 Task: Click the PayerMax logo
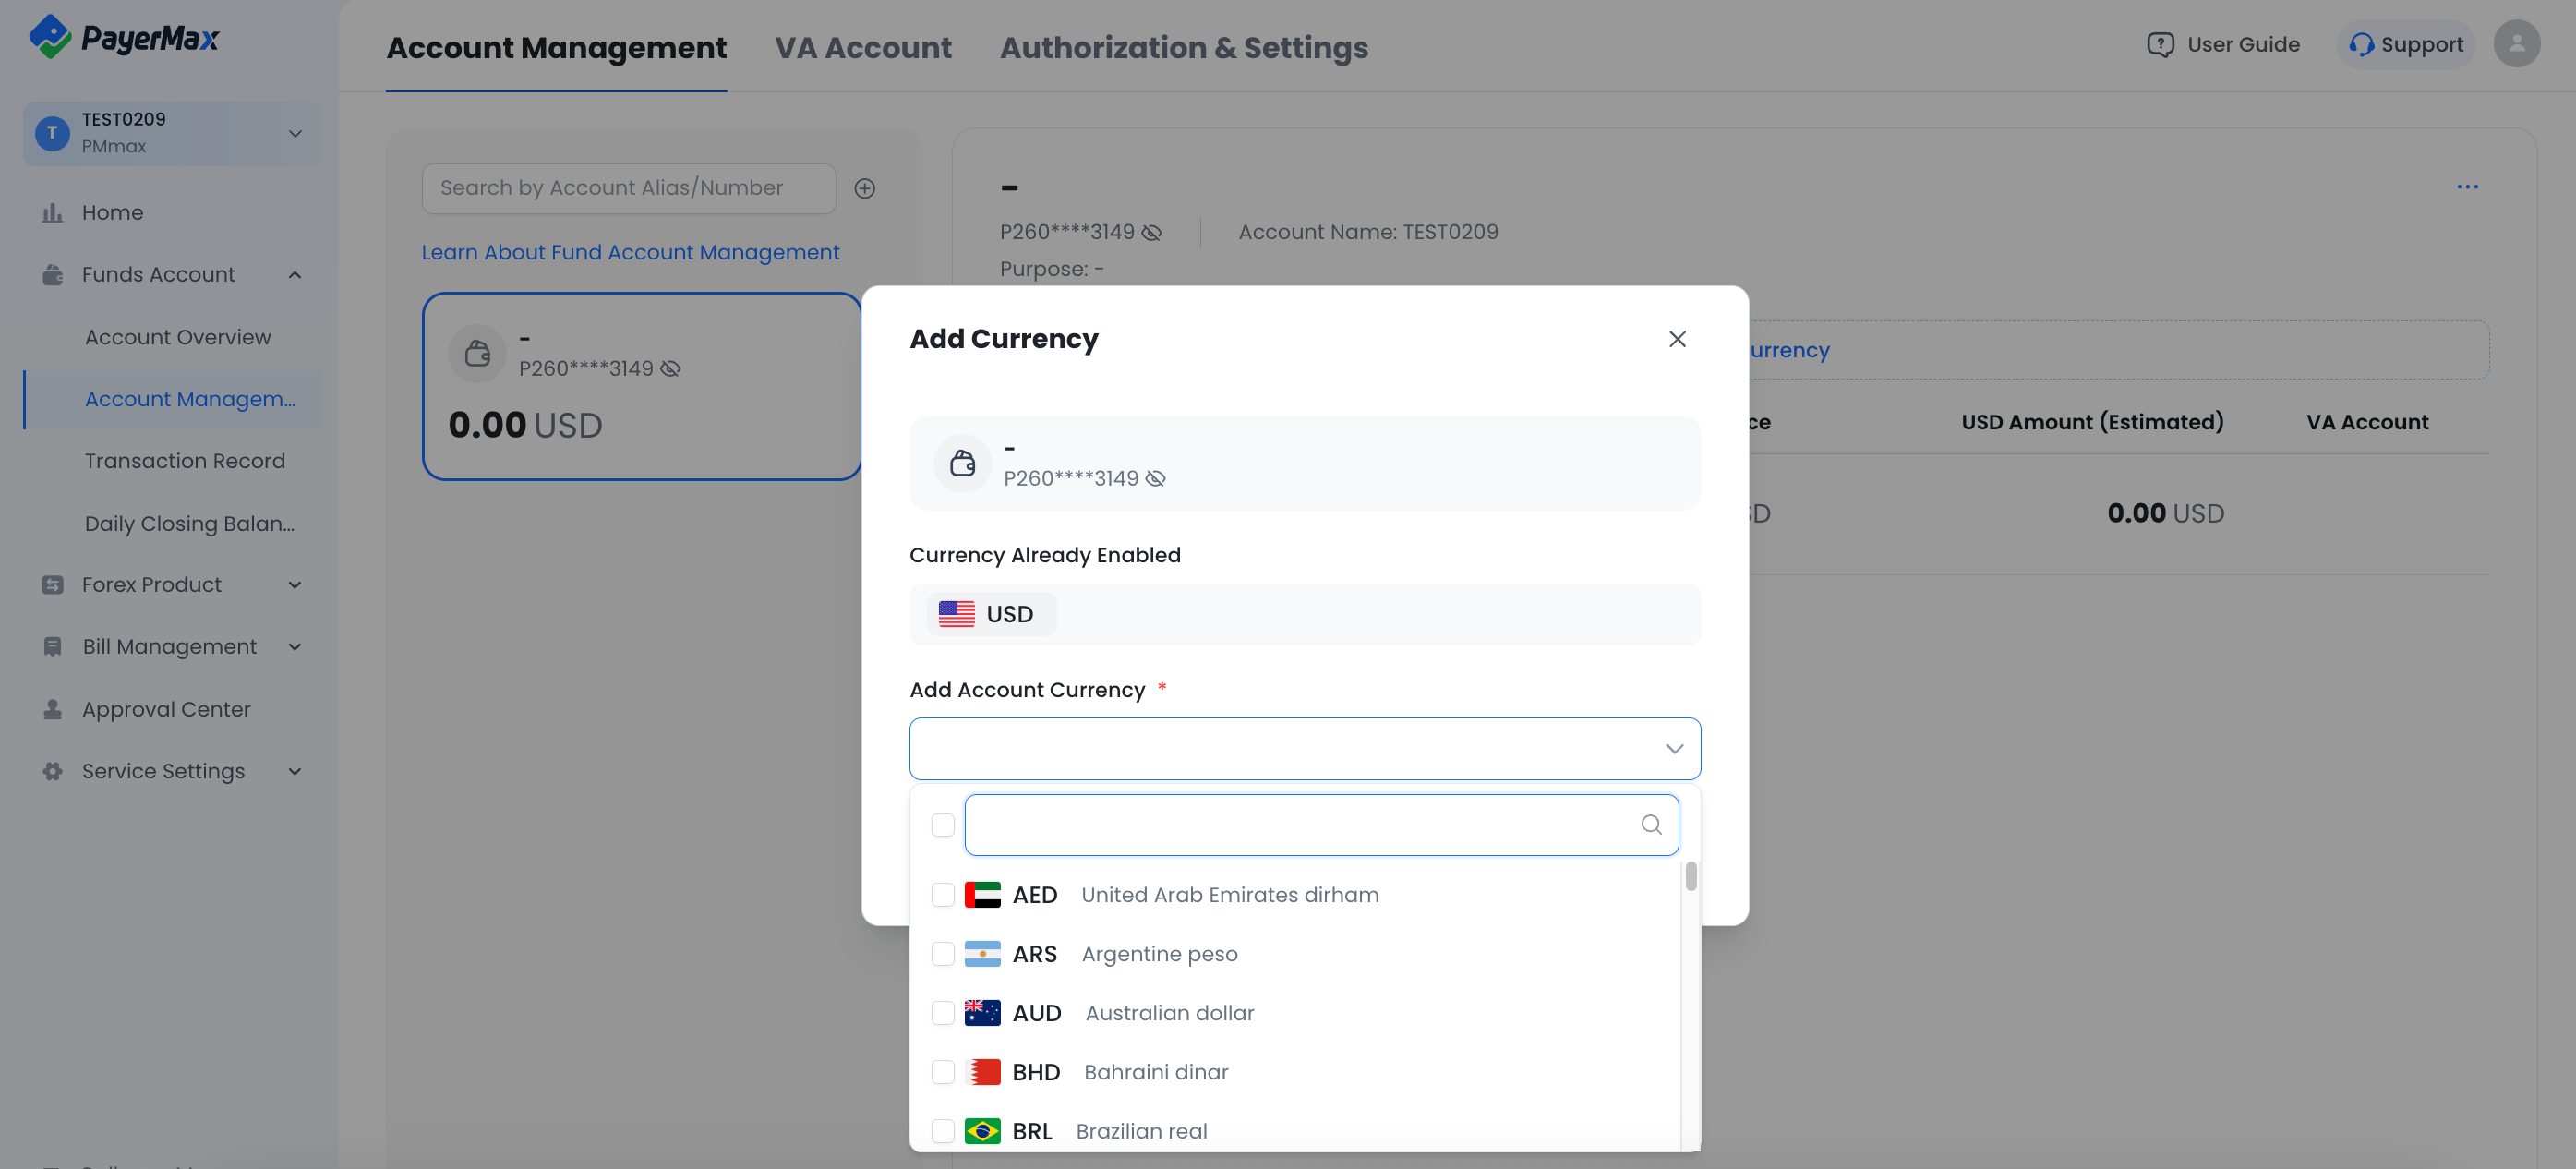click(124, 38)
